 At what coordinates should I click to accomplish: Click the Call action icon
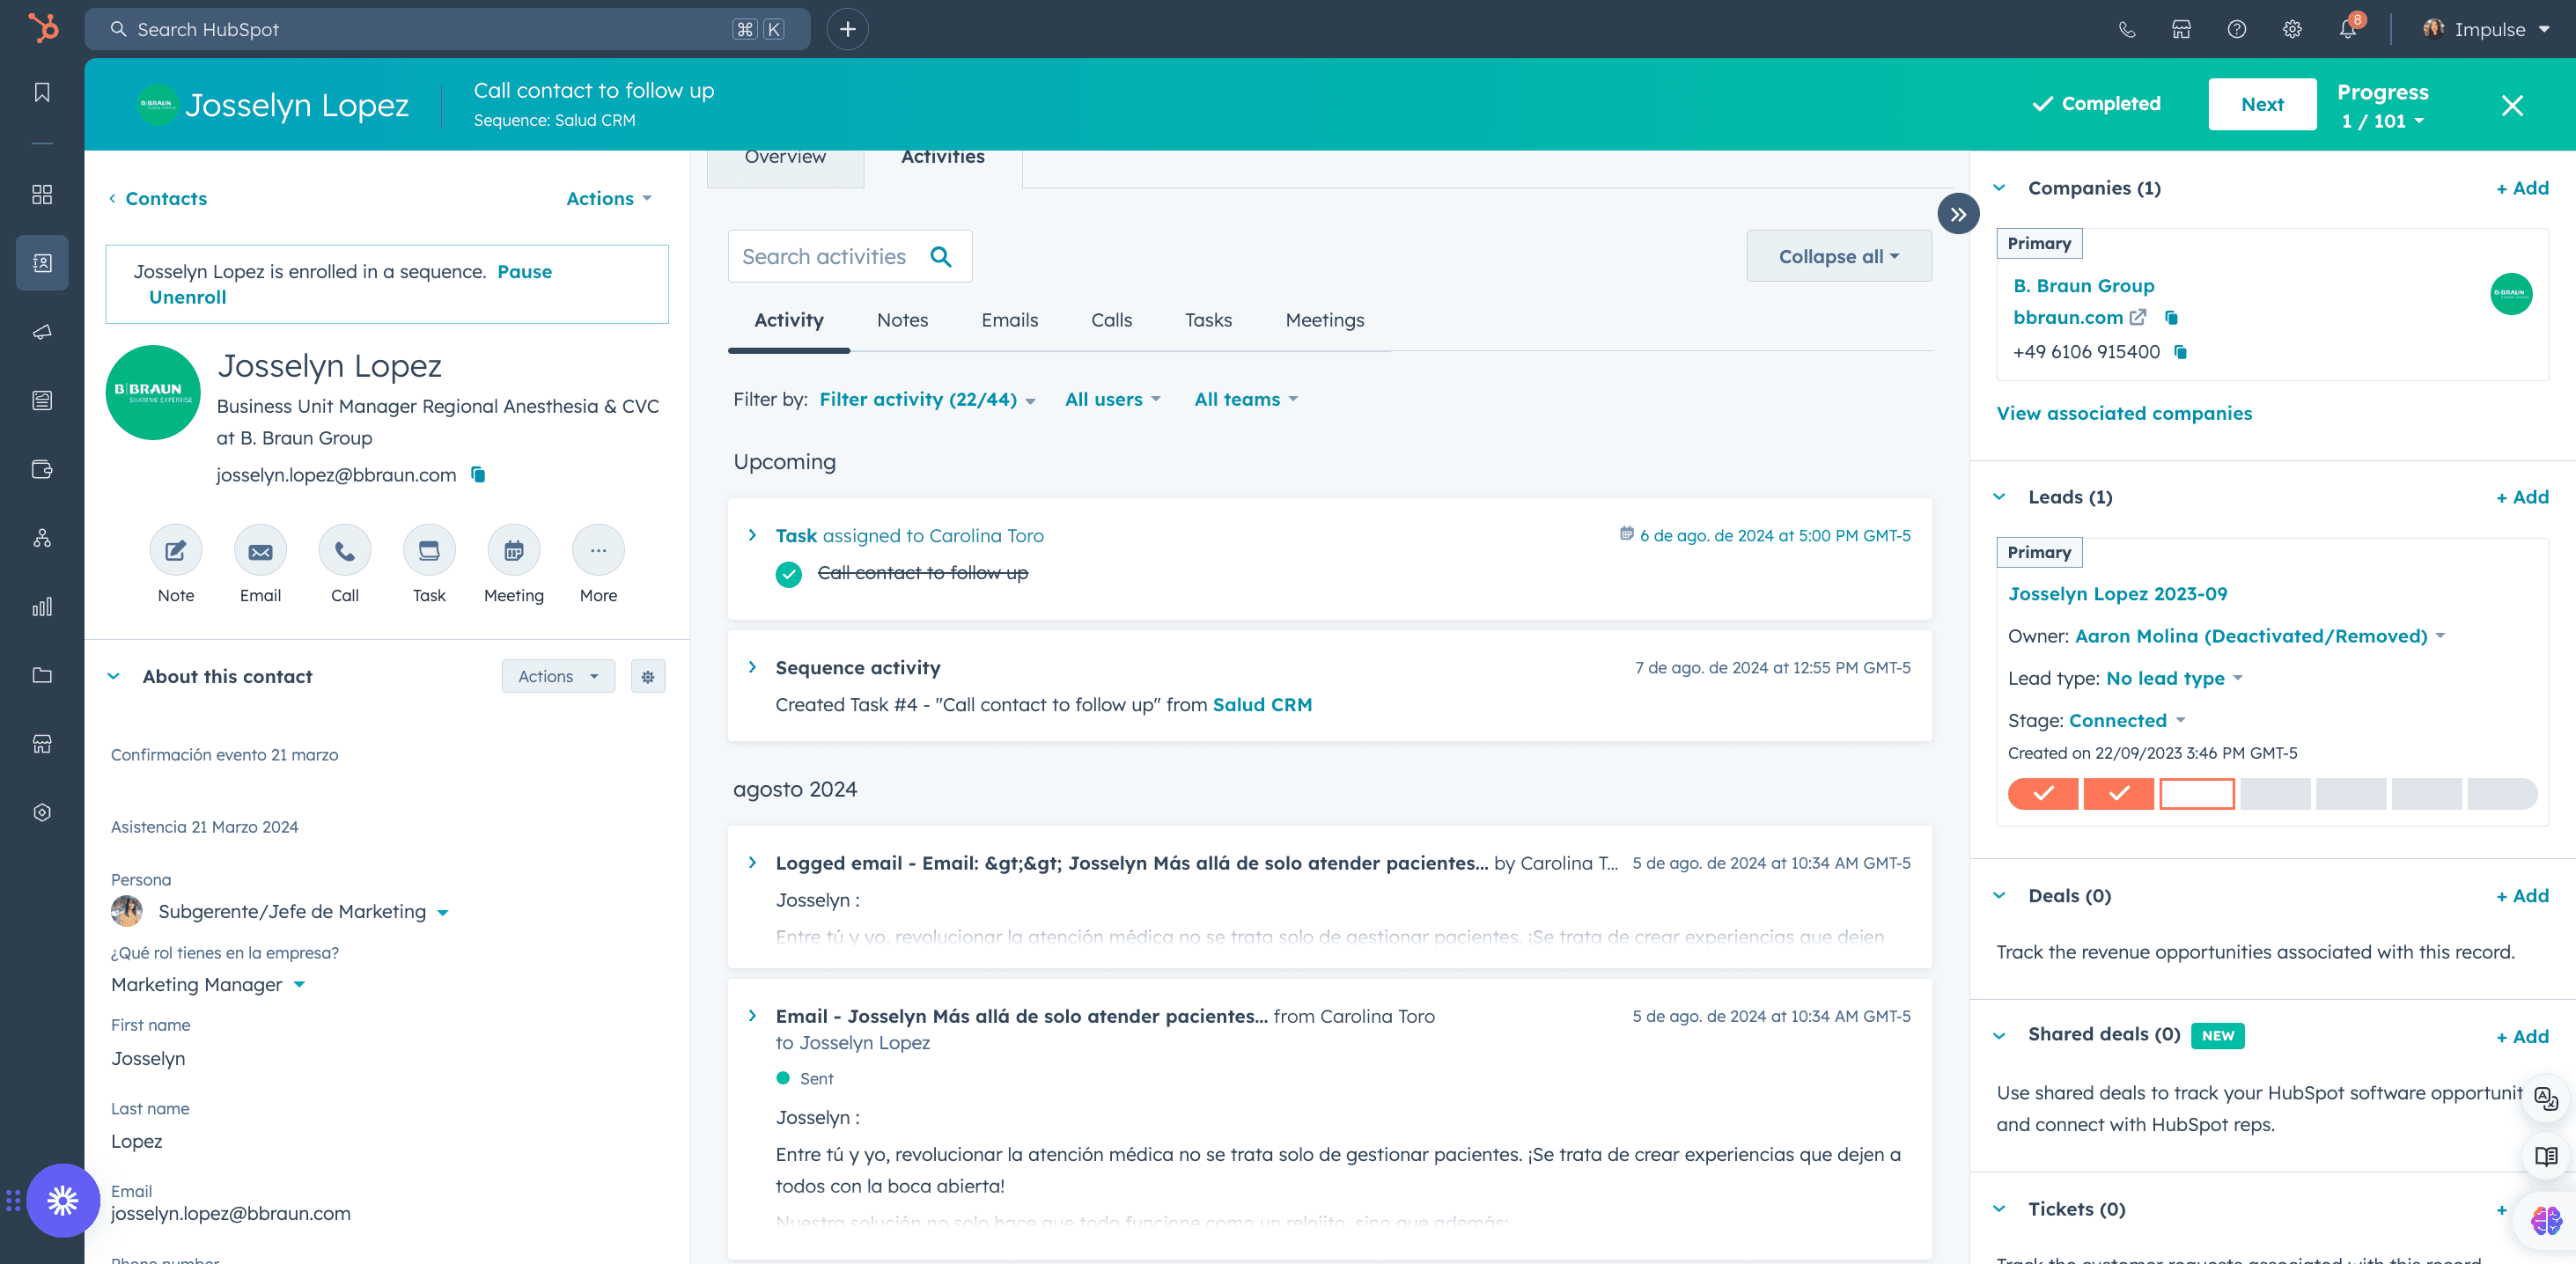pyautogui.click(x=345, y=550)
